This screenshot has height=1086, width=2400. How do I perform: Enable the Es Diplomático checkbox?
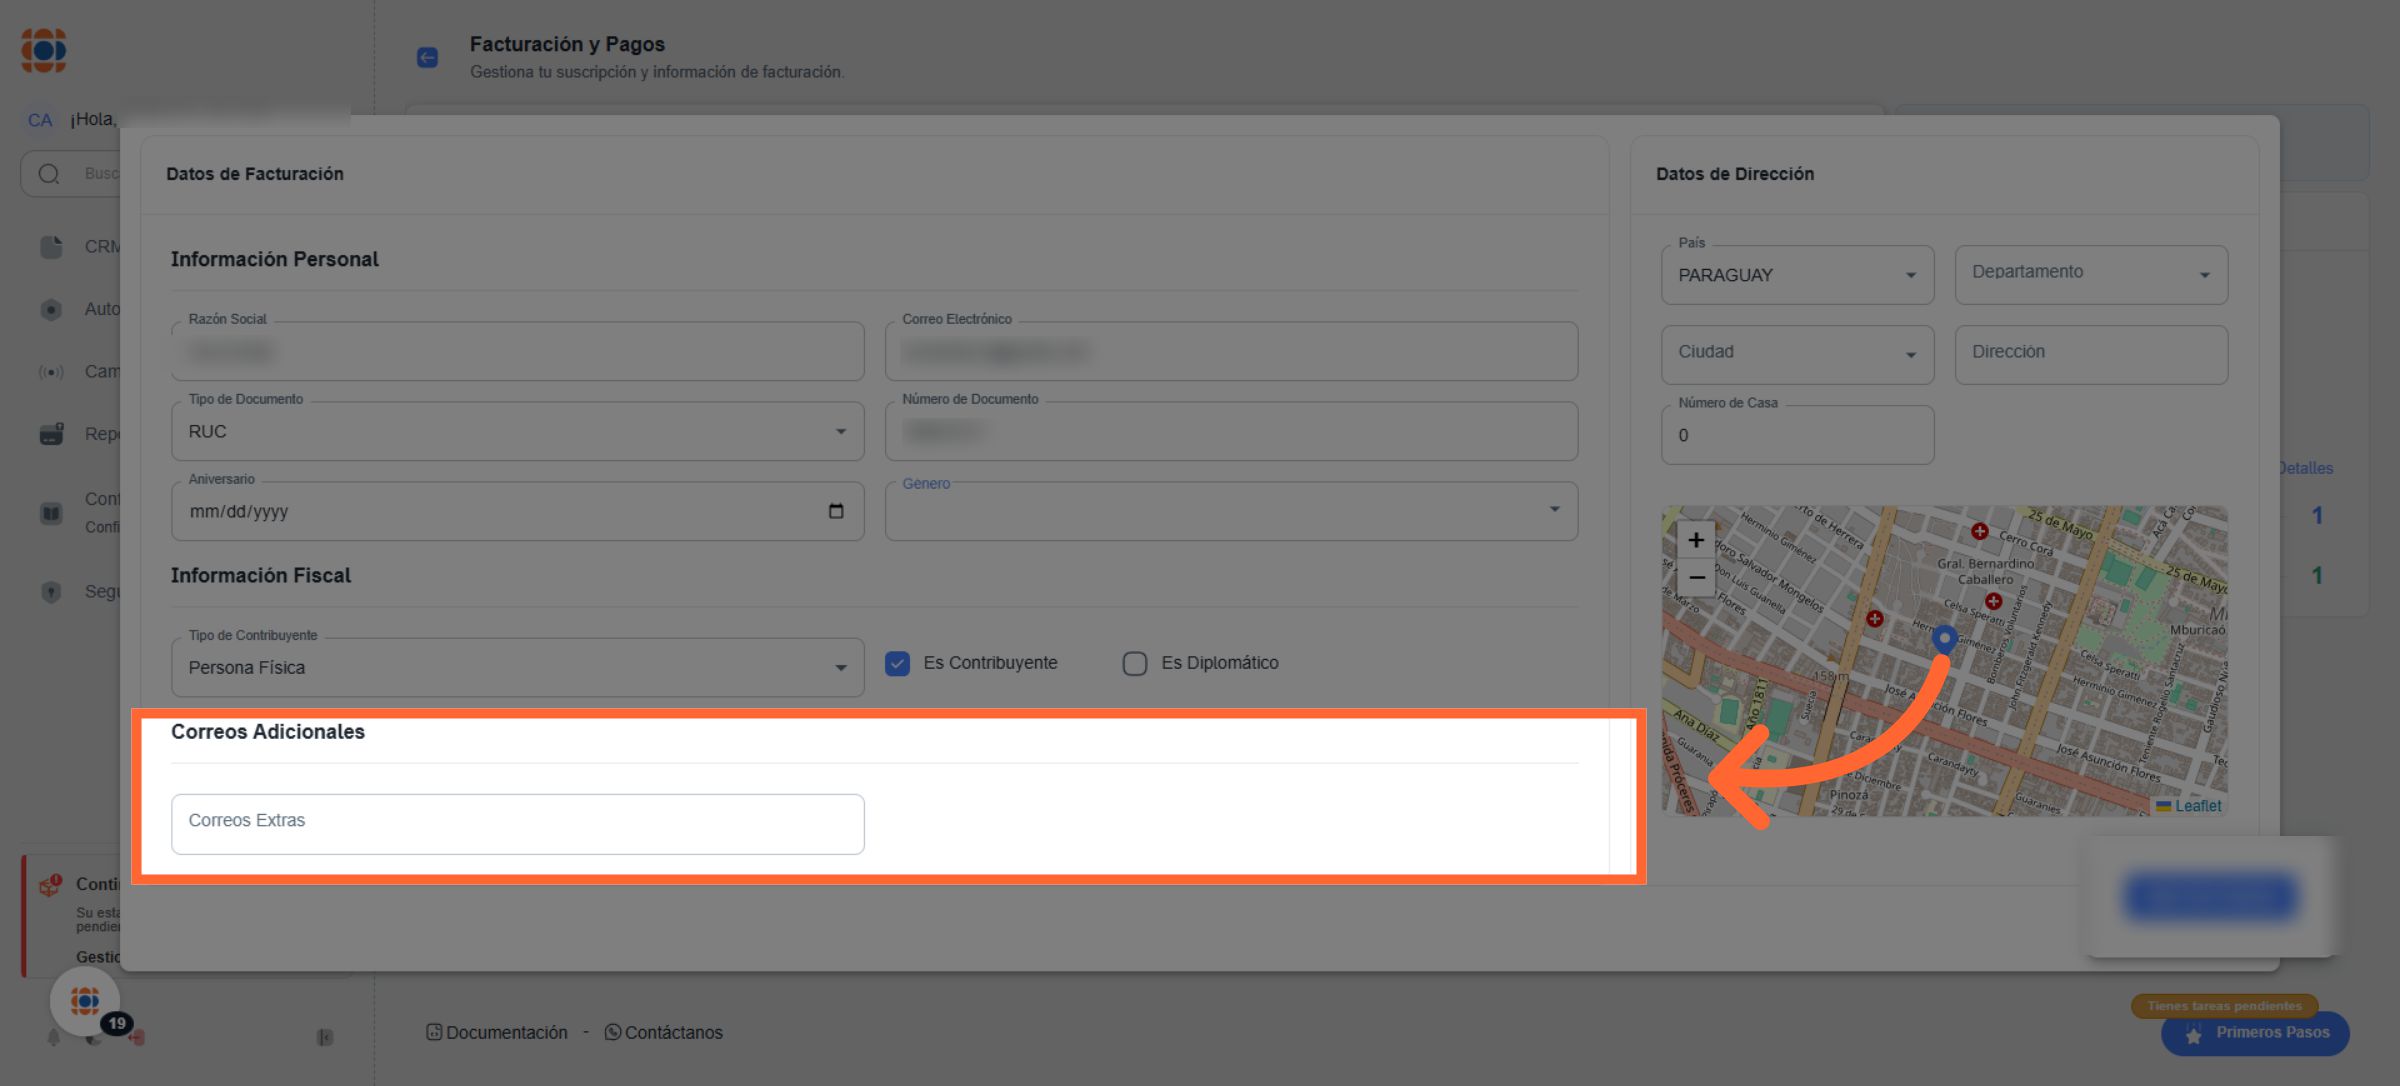coord(1134,663)
